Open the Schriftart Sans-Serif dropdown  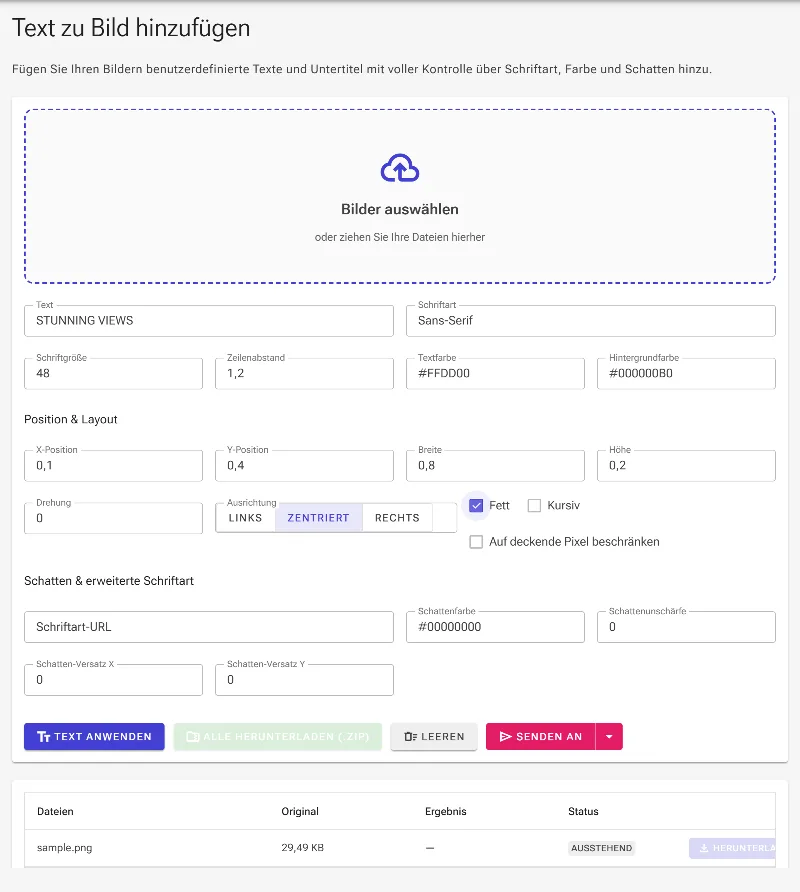(x=591, y=320)
